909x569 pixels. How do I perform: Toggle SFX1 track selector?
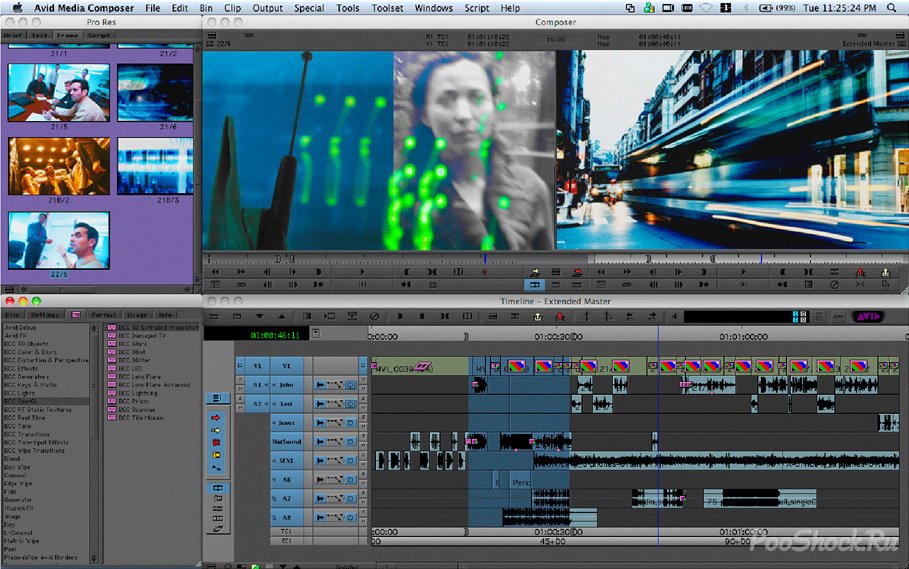pos(287,461)
